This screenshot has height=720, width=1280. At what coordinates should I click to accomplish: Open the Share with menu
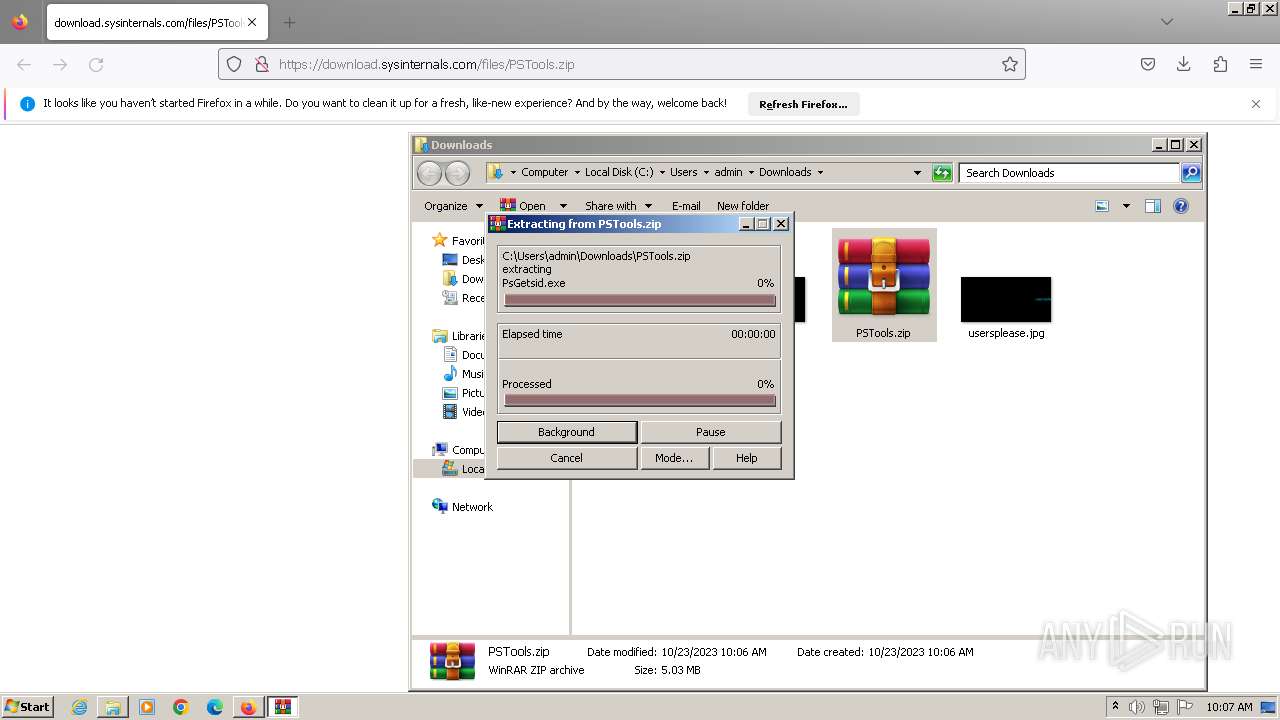pyautogui.click(x=618, y=206)
